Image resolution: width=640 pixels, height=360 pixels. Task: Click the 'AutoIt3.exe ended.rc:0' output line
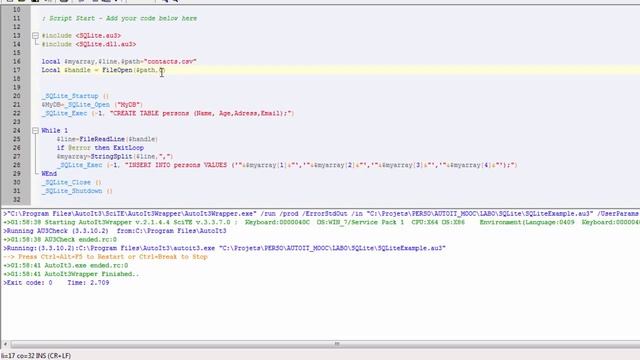tap(66, 265)
